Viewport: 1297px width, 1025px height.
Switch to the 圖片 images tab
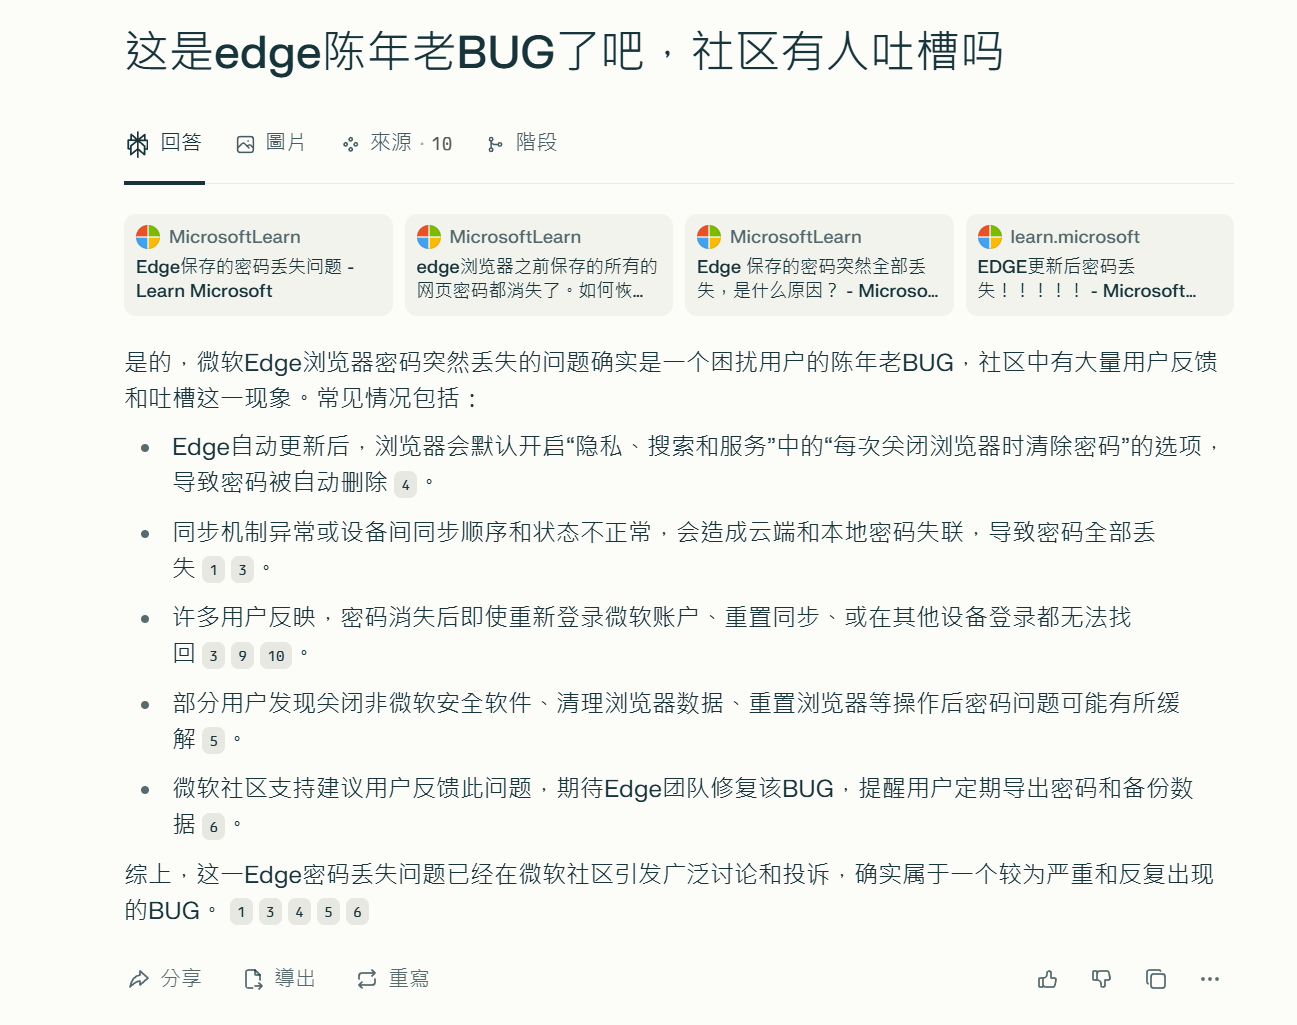tap(270, 143)
